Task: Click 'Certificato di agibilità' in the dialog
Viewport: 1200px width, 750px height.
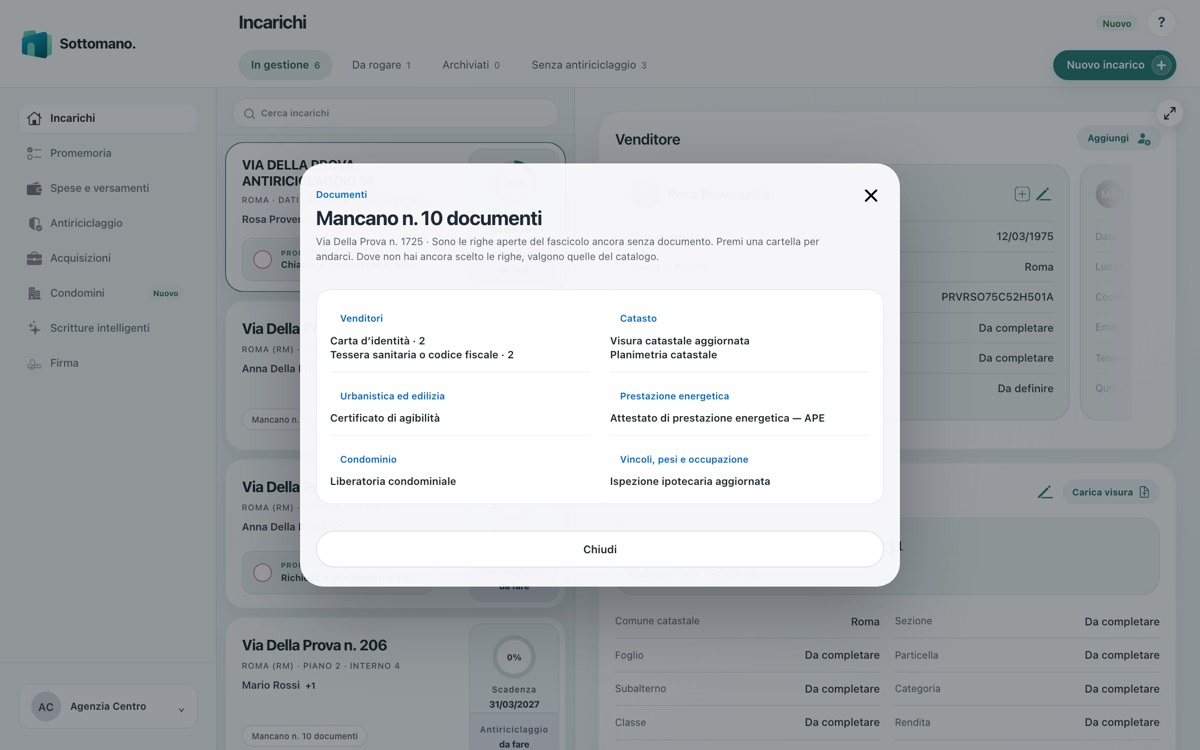Action: point(385,418)
